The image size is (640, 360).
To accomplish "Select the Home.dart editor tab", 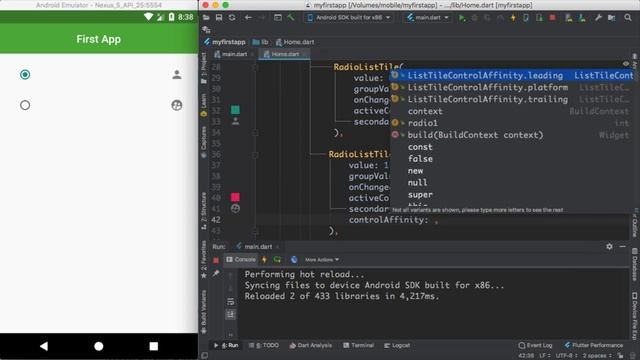I will point(283,54).
